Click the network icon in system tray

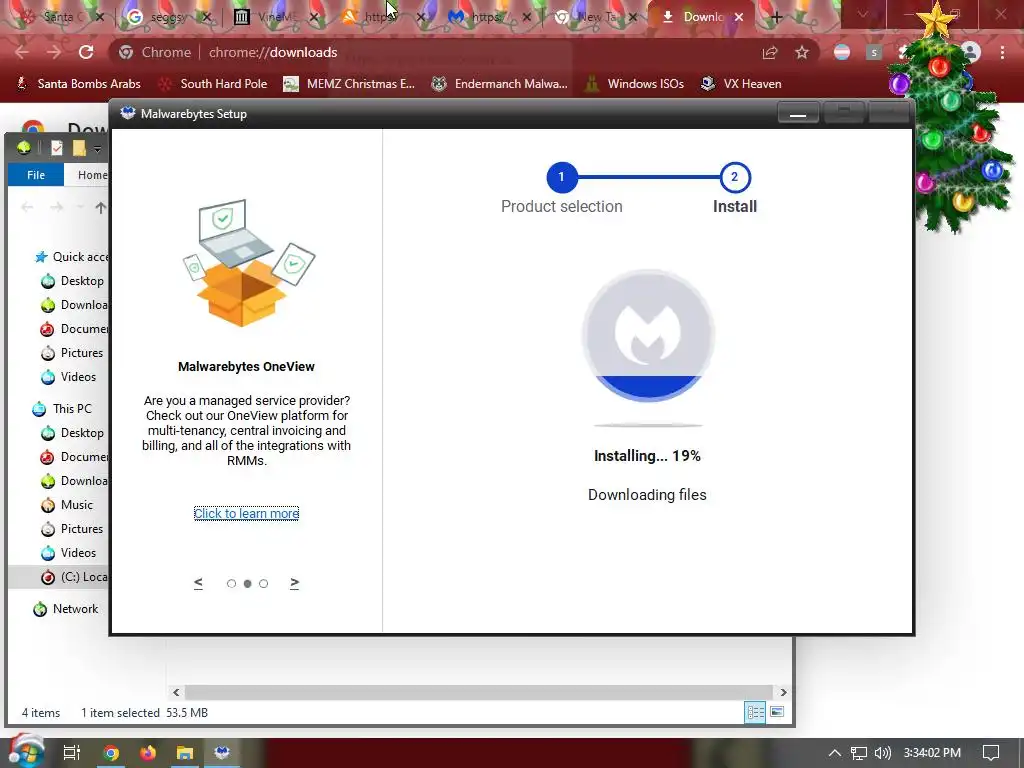click(859, 753)
